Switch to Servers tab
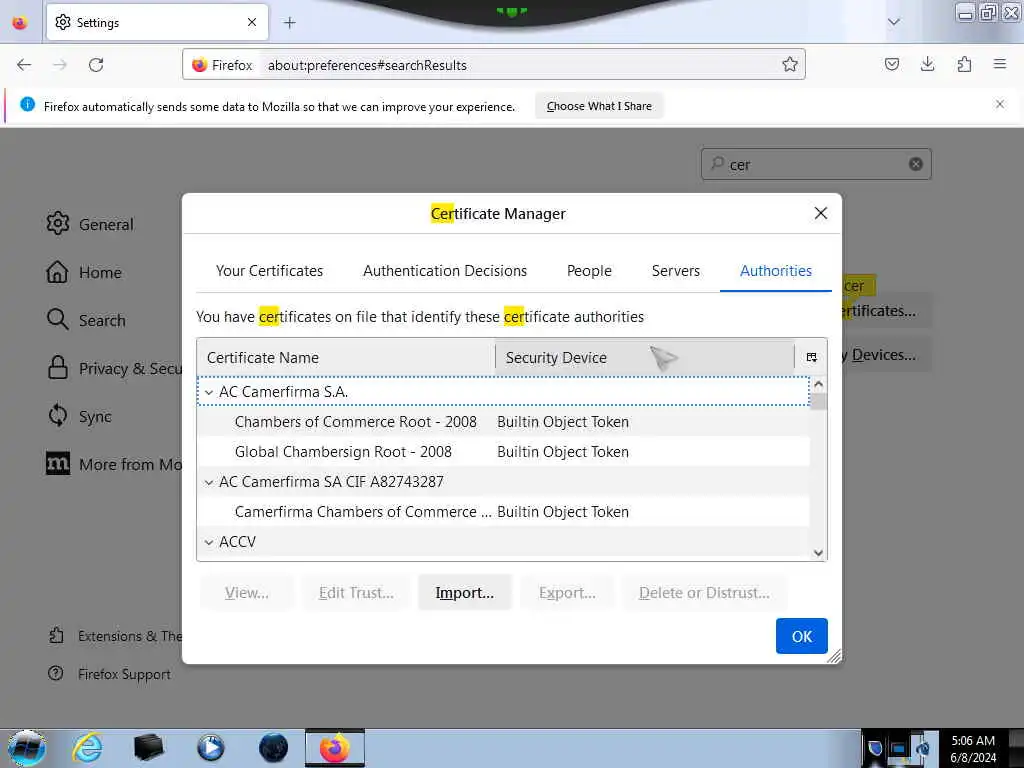 [x=675, y=270]
